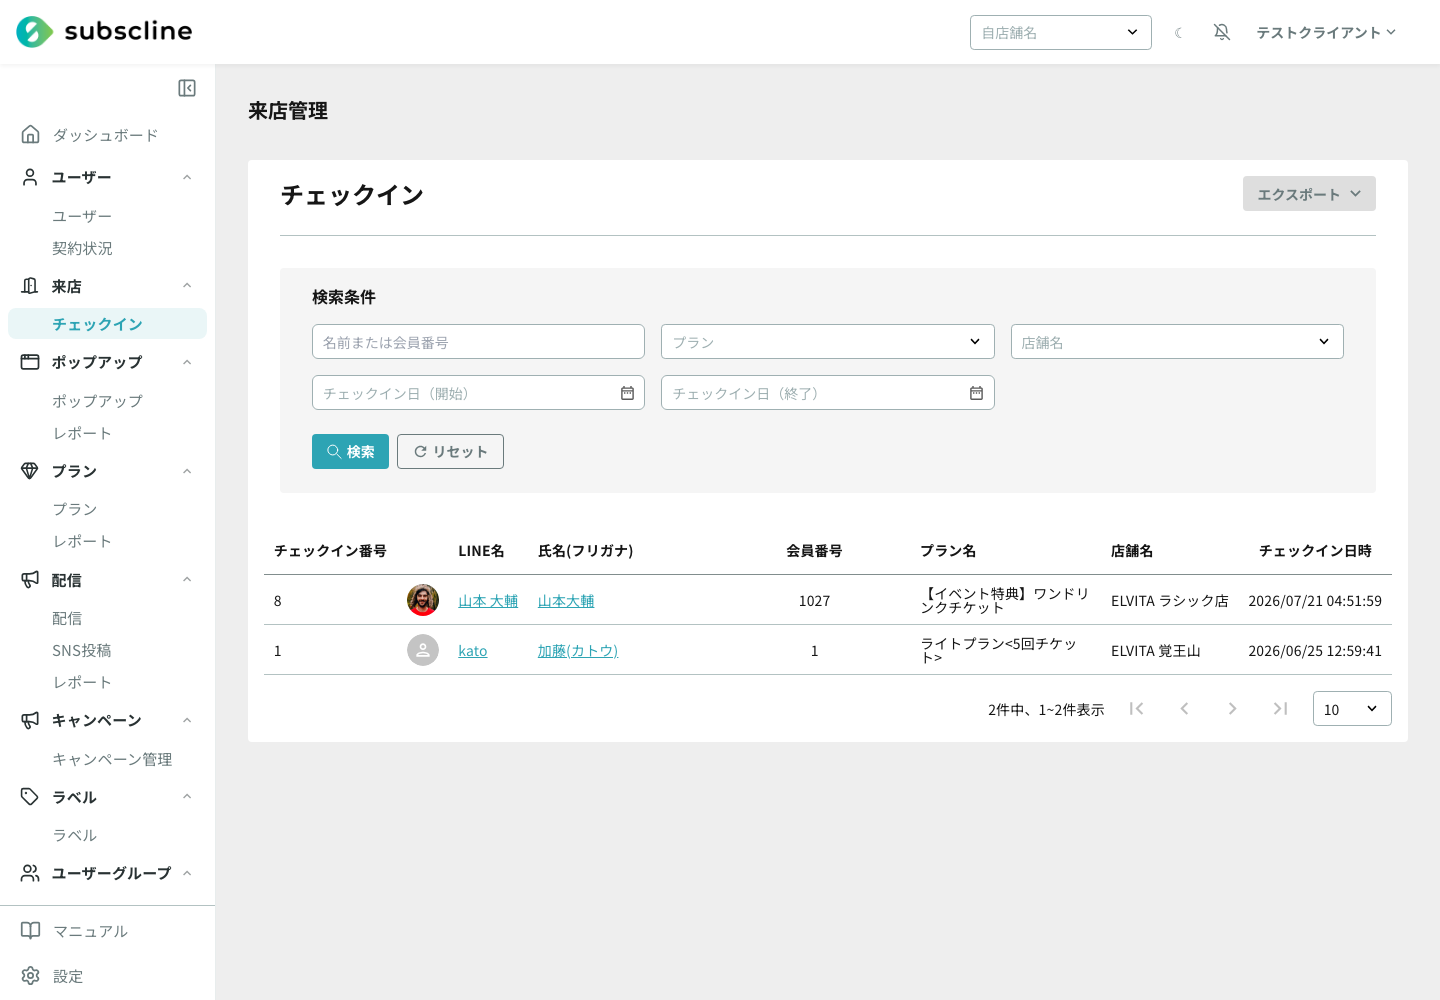
Task: Click the ラベル tag icon
Action: [30, 797]
